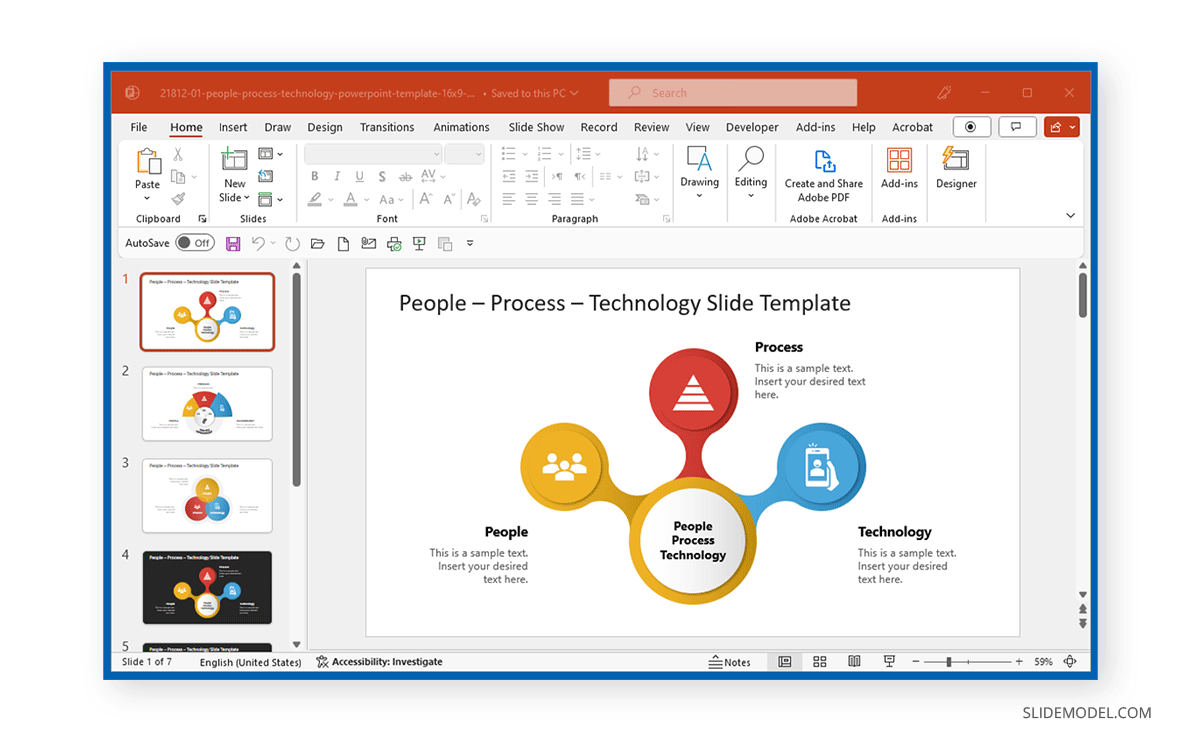The image size is (1200, 743).
Task: Click the Notes button in status bar
Action: click(731, 661)
